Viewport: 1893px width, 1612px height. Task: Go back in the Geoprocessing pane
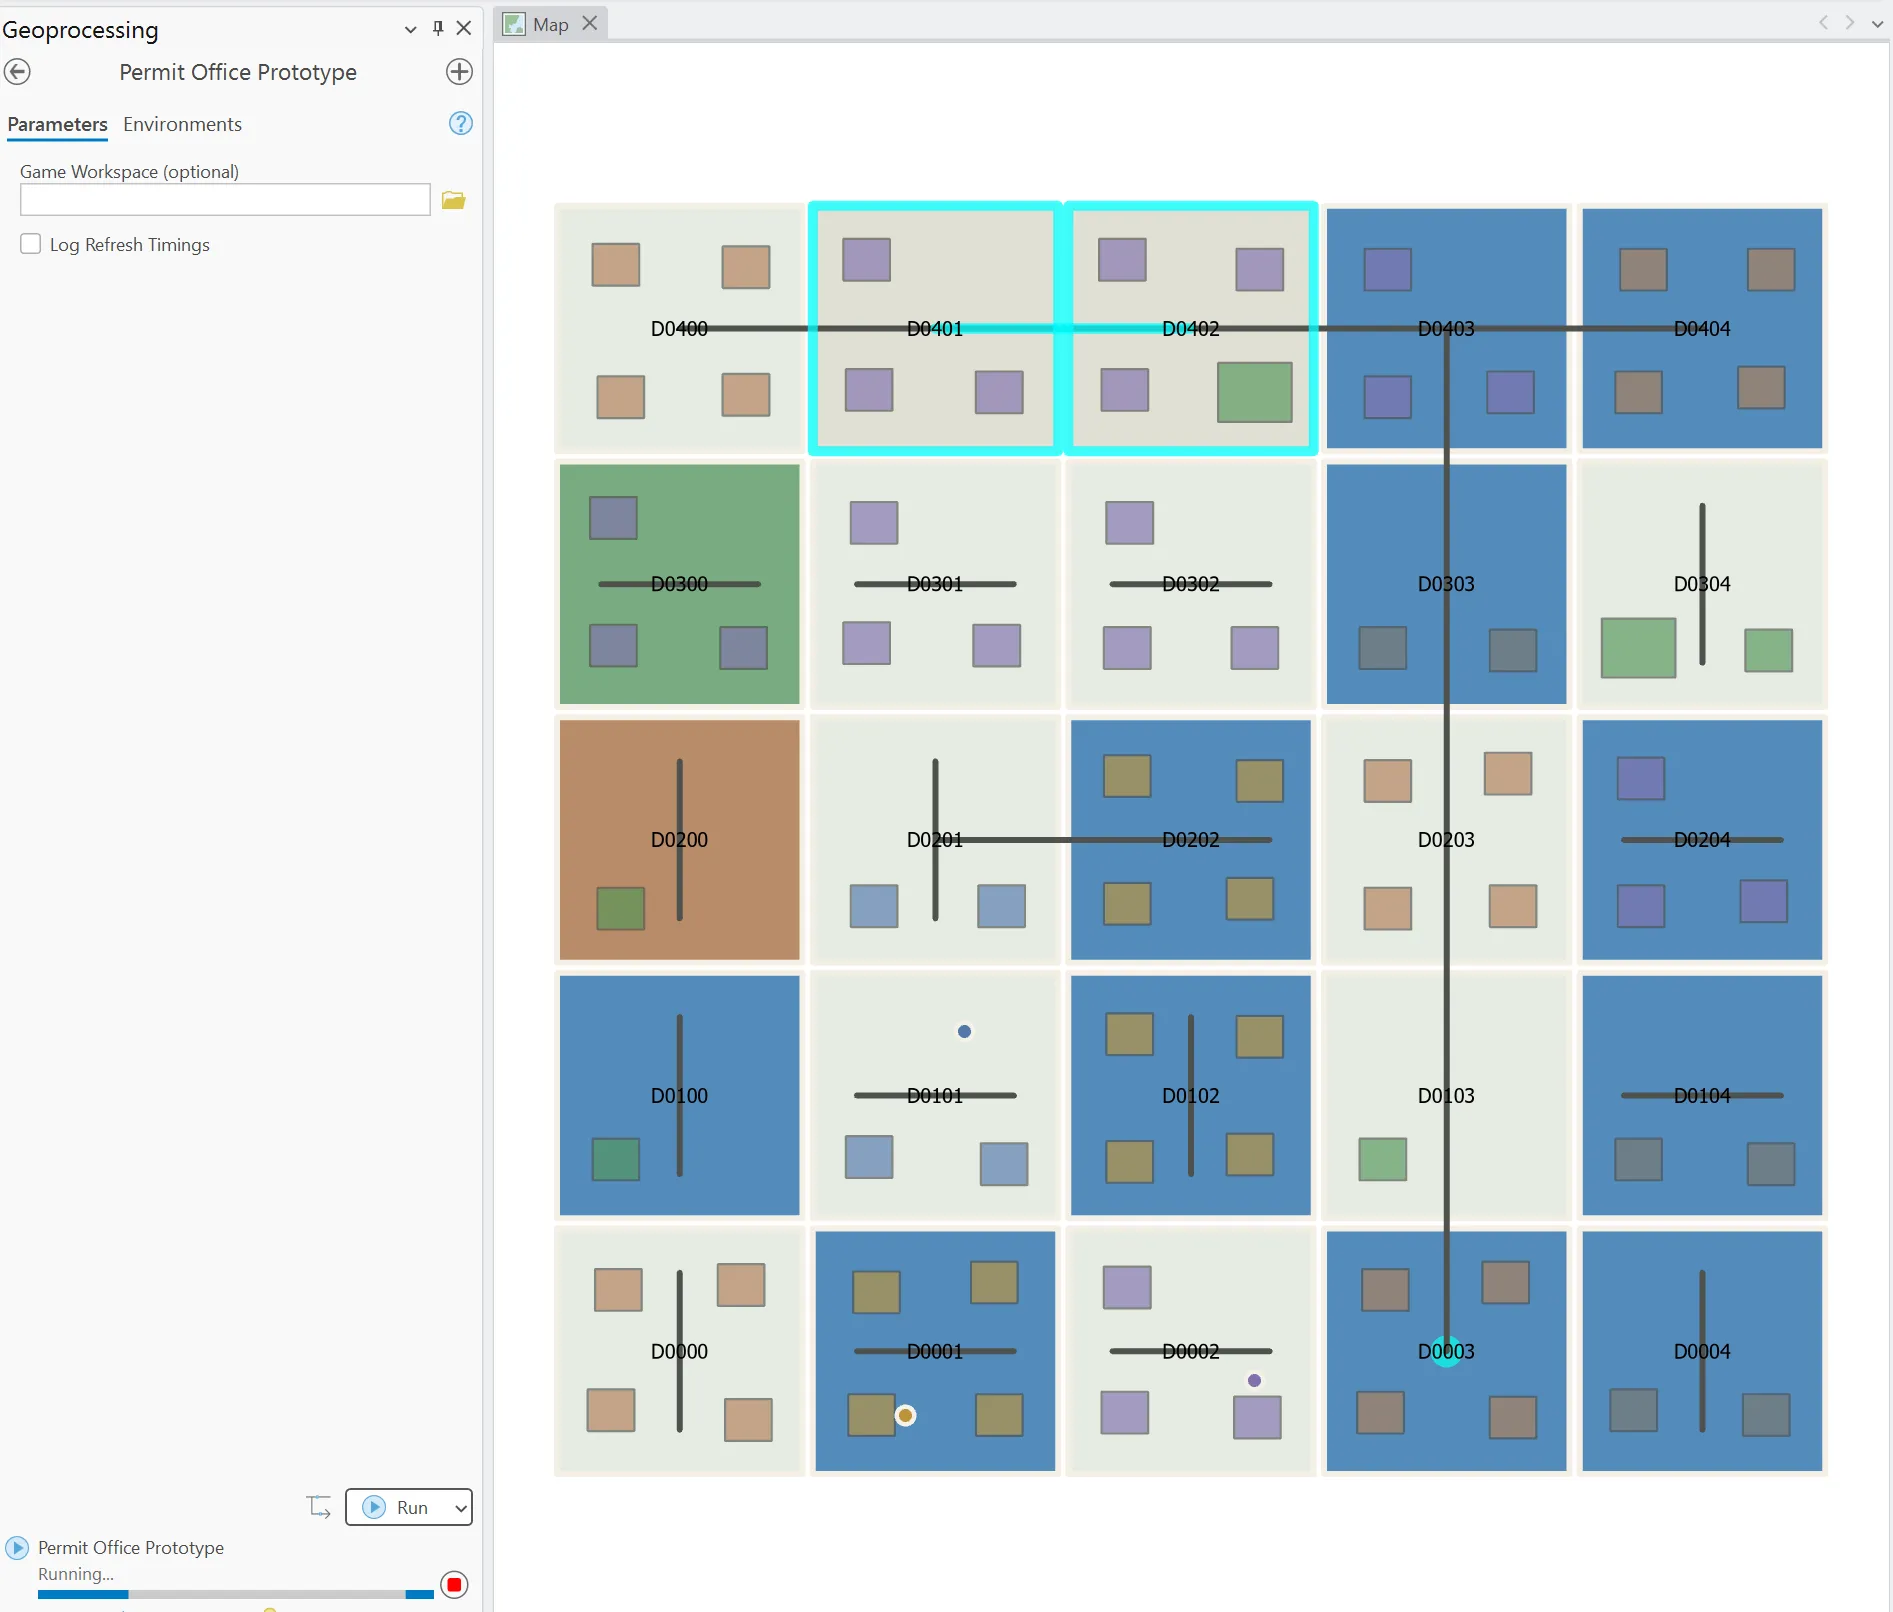17,72
